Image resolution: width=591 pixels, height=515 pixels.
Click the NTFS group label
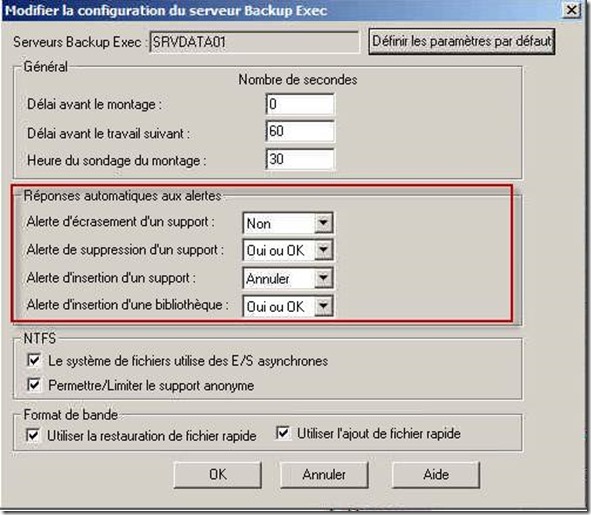coord(40,338)
